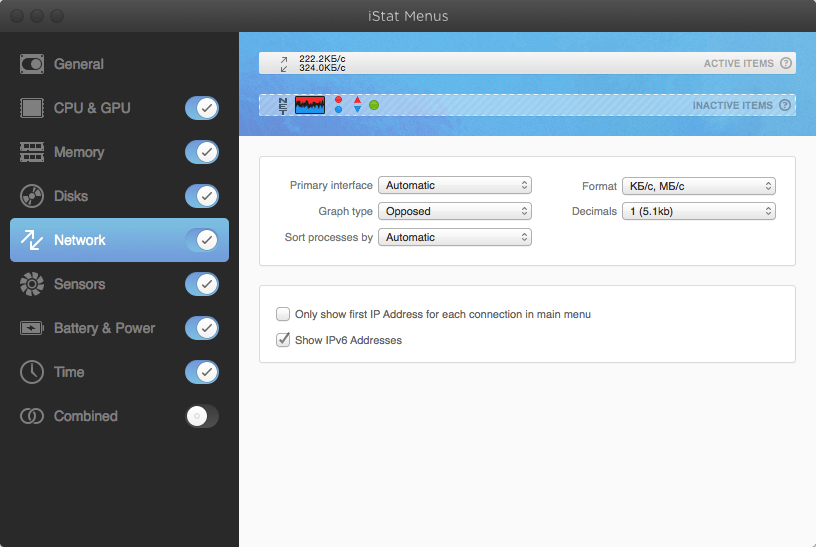Select the red and blue triangles item
816x547 pixels.
tap(357, 105)
